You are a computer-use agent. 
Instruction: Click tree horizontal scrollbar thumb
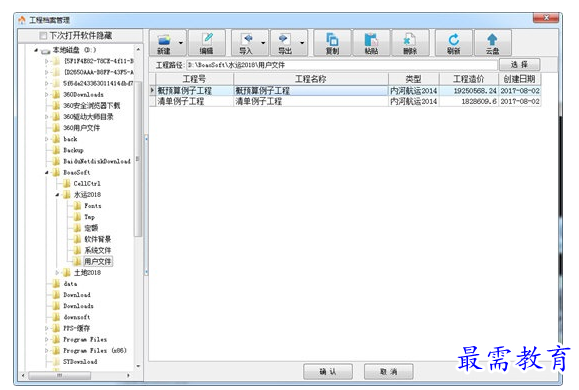(59, 376)
